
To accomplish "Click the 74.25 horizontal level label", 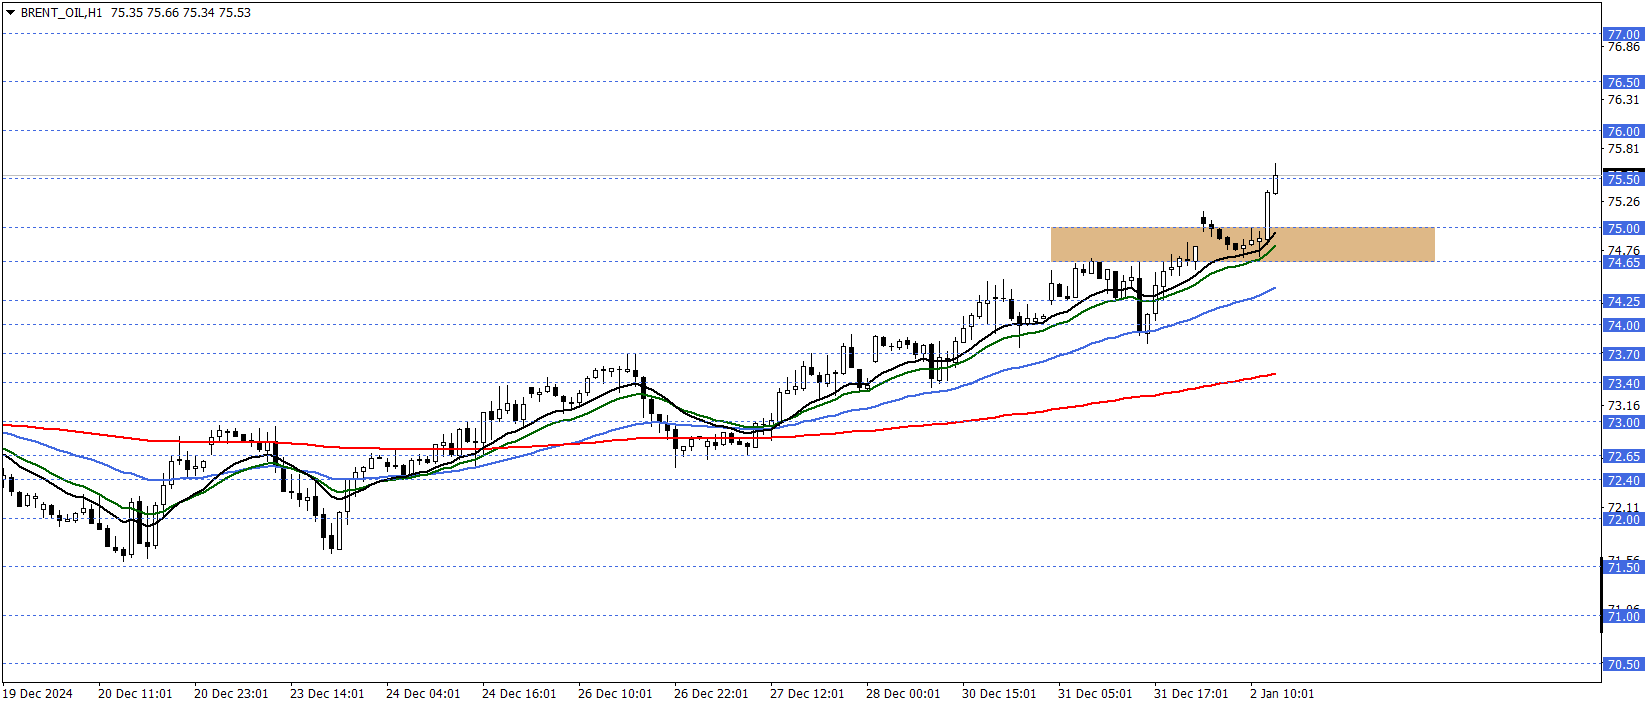I will pos(1623,301).
